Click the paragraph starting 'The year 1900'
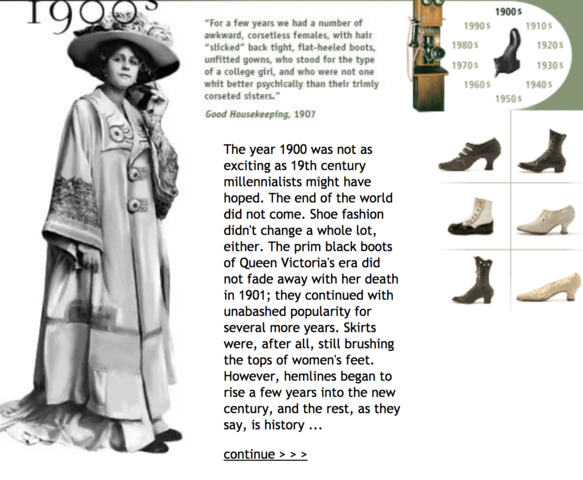The width and height of the screenshot is (583, 480). click(312, 287)
